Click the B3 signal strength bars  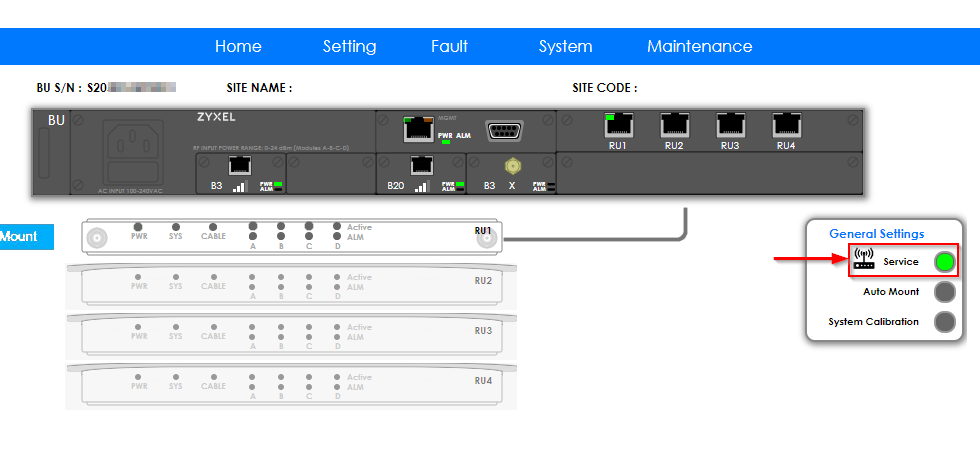(x=240, y=186)
